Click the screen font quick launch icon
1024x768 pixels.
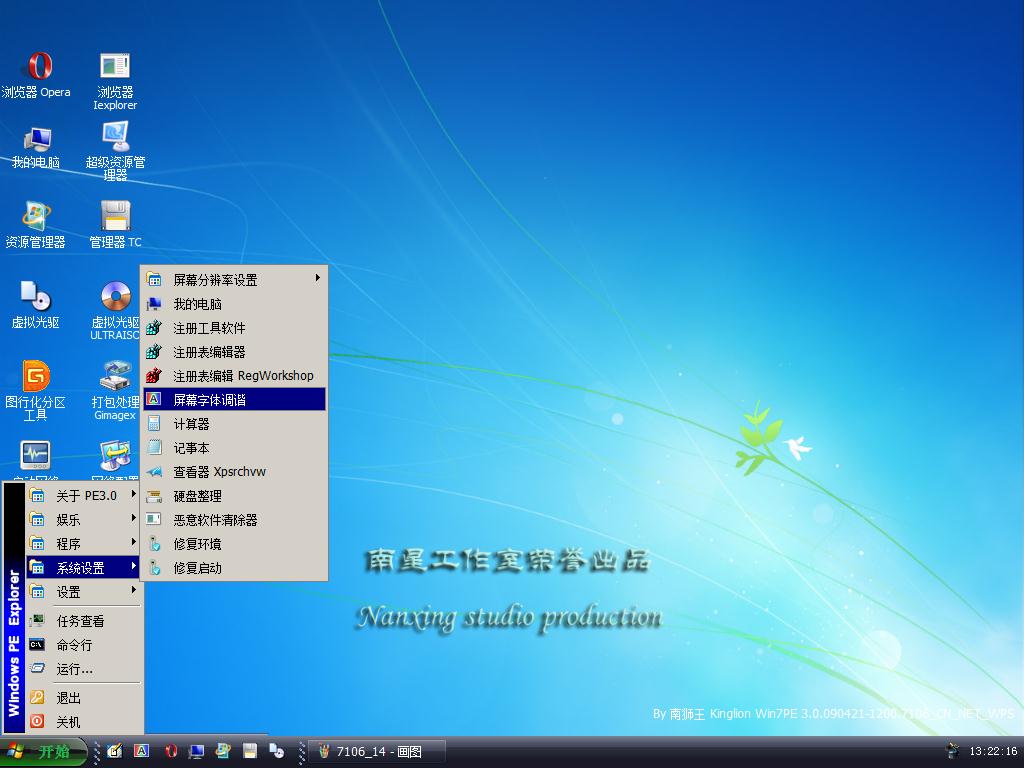click(142, 751)
